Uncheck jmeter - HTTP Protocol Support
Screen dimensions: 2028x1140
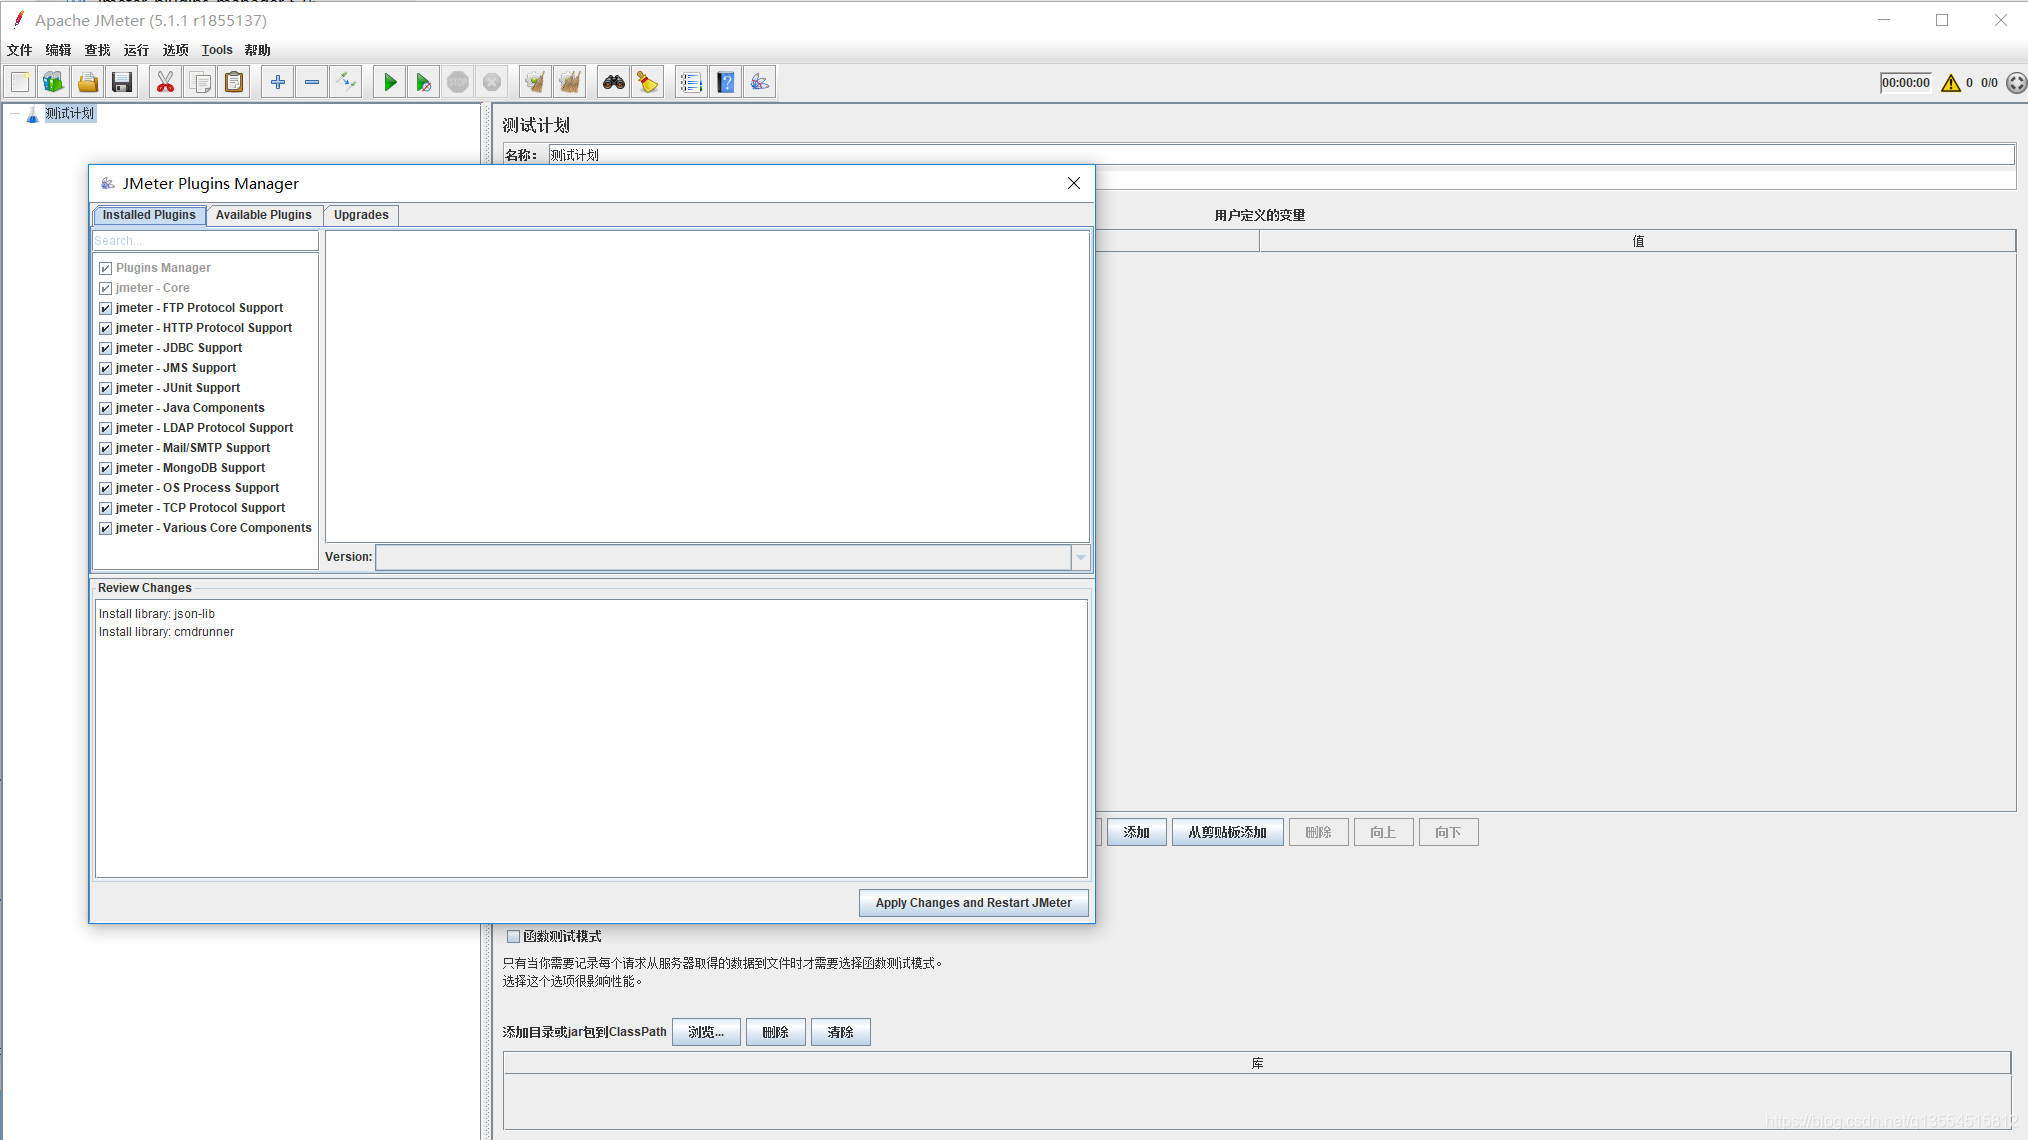coord(105,328)
